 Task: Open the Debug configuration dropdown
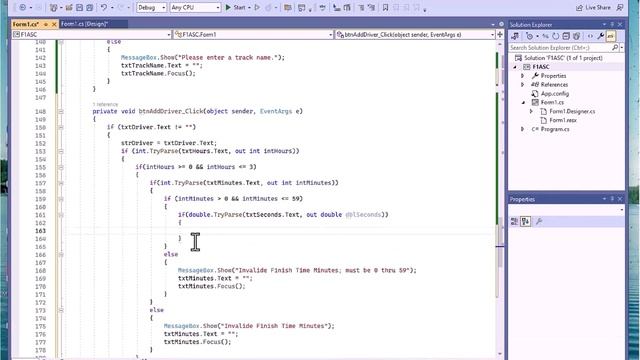[x=151, y=7]
